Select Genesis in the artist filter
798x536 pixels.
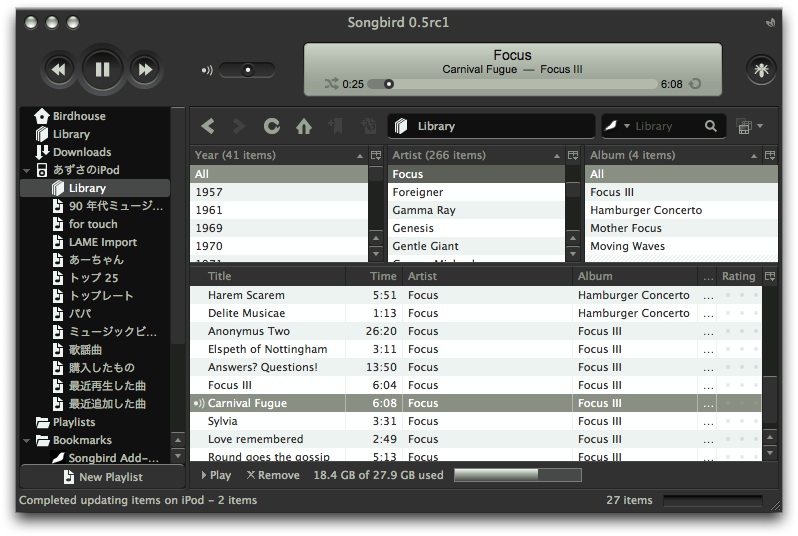(476, 228)
